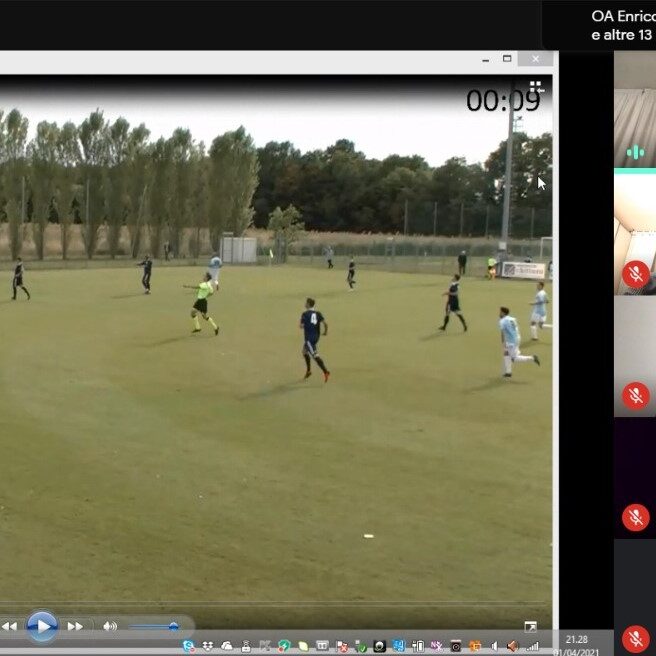This screenshot has width=656, height=656.
Task: Open Dropbox tray icon
Action: pyautogui.click(x=207, y=646)
